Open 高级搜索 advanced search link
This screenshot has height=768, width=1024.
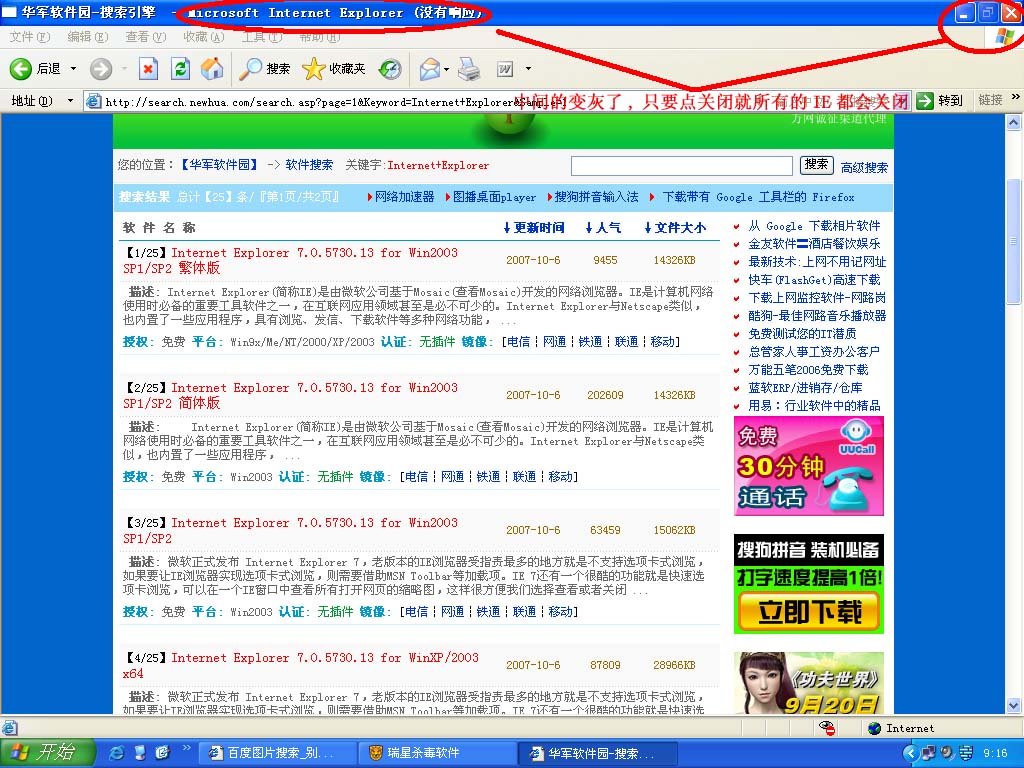[864, 168]
